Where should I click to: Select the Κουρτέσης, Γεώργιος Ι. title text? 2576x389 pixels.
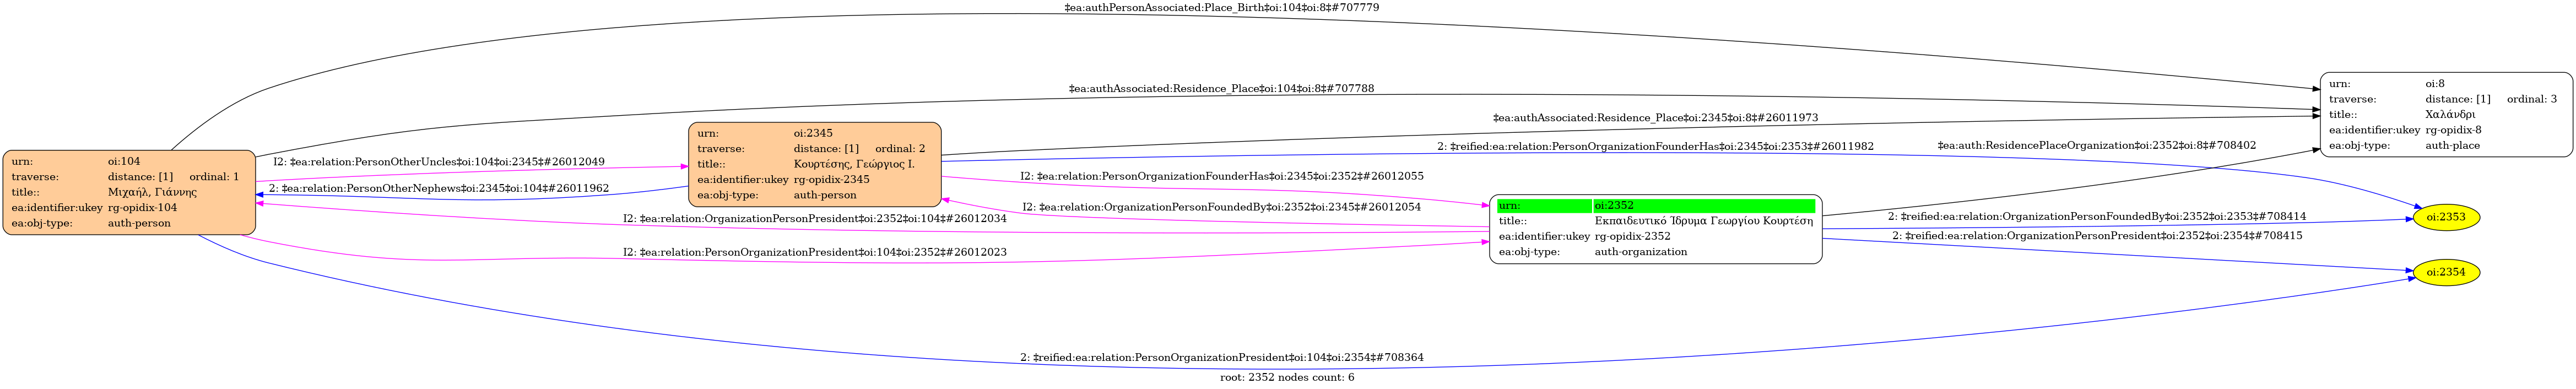pyautogui.click(x=853, y=164)
